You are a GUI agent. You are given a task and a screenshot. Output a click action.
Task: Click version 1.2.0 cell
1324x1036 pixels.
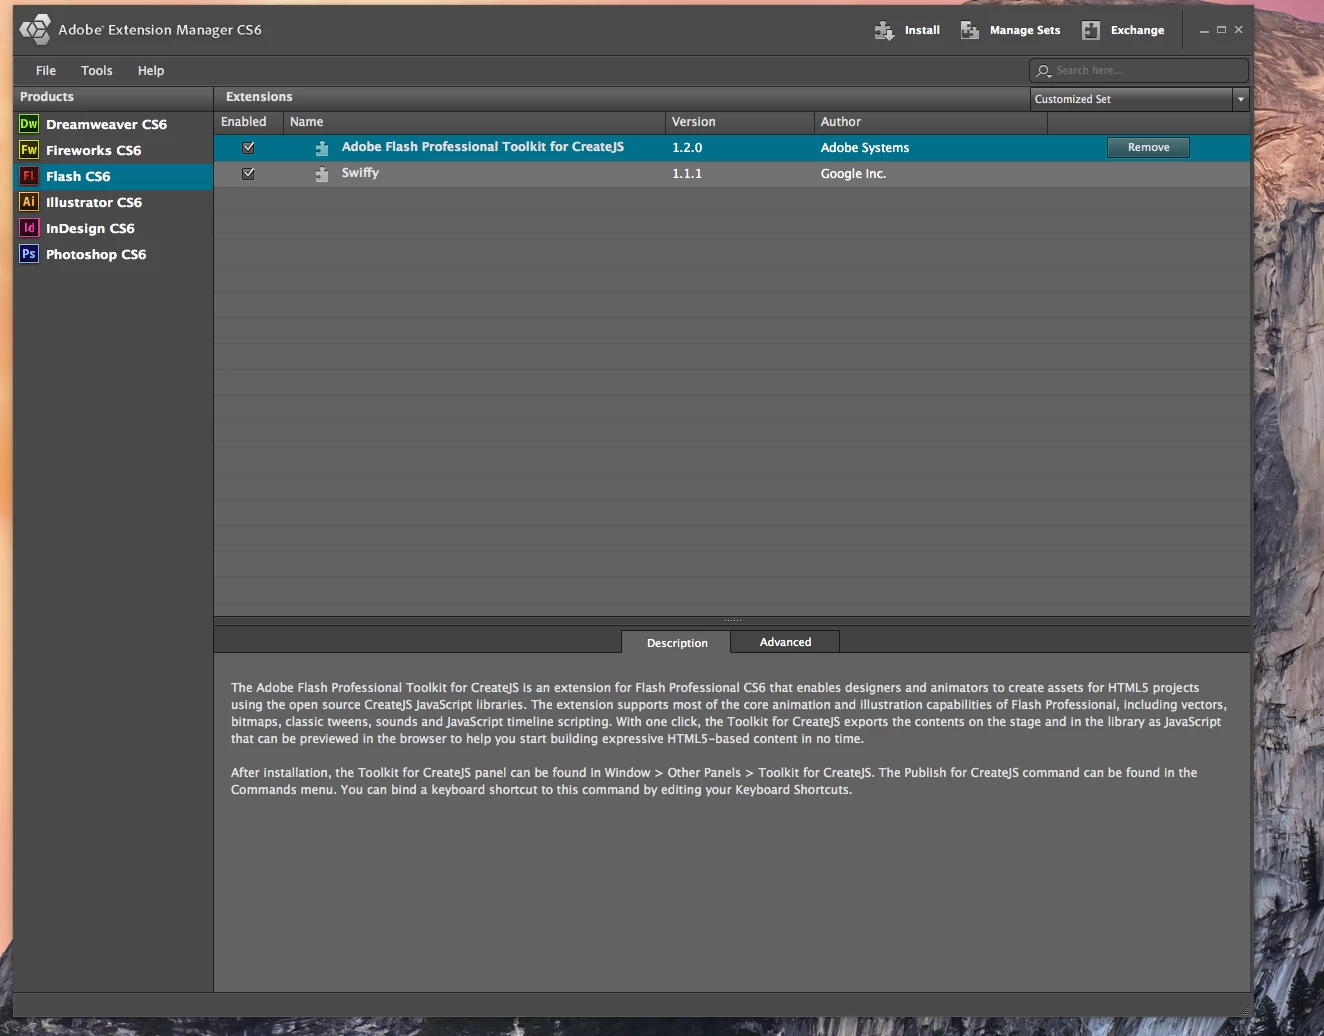pos(687,148)
